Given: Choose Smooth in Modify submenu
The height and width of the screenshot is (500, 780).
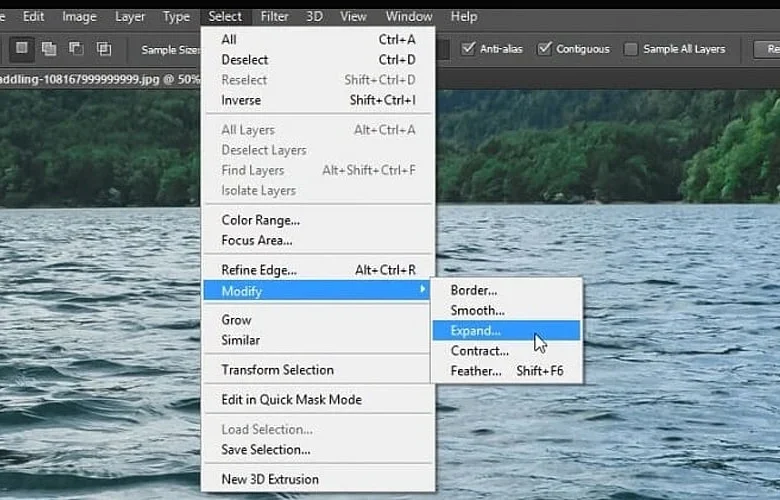Looking at the screenshot, I should [x=506, y=310].
